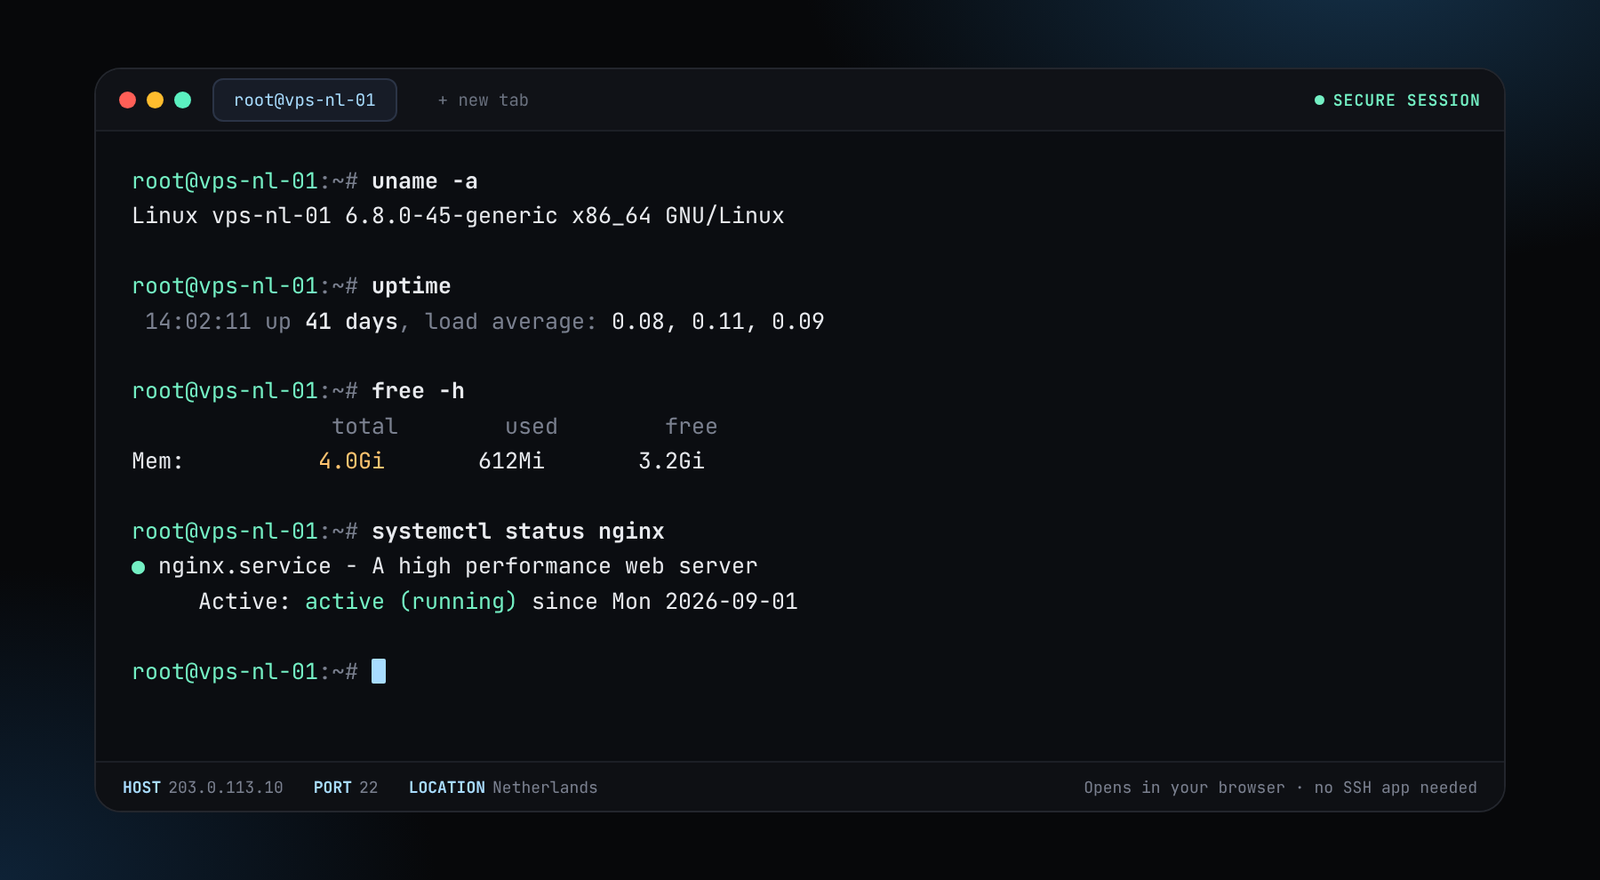Click the 'nginx.service' description line
Screen dimensions: 1600x880
[x=458, y=566]
